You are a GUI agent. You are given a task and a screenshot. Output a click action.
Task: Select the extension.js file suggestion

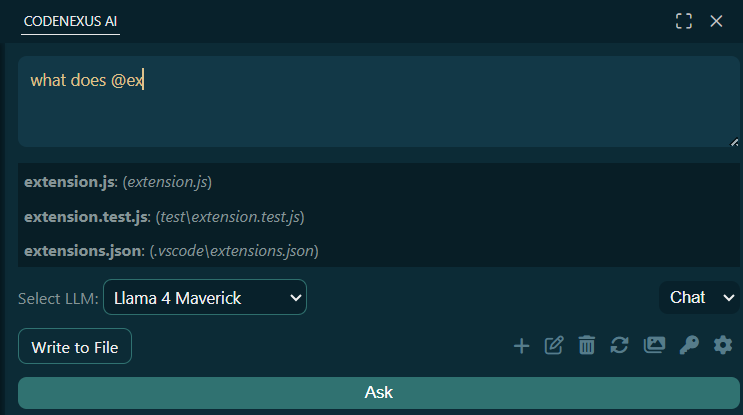click(118, 182)
